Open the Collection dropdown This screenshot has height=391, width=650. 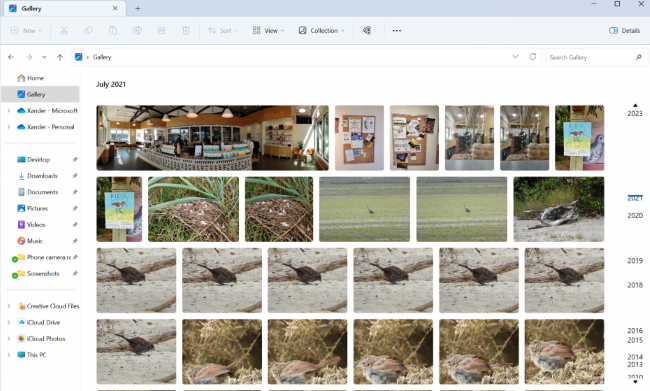tap(322, 31)
